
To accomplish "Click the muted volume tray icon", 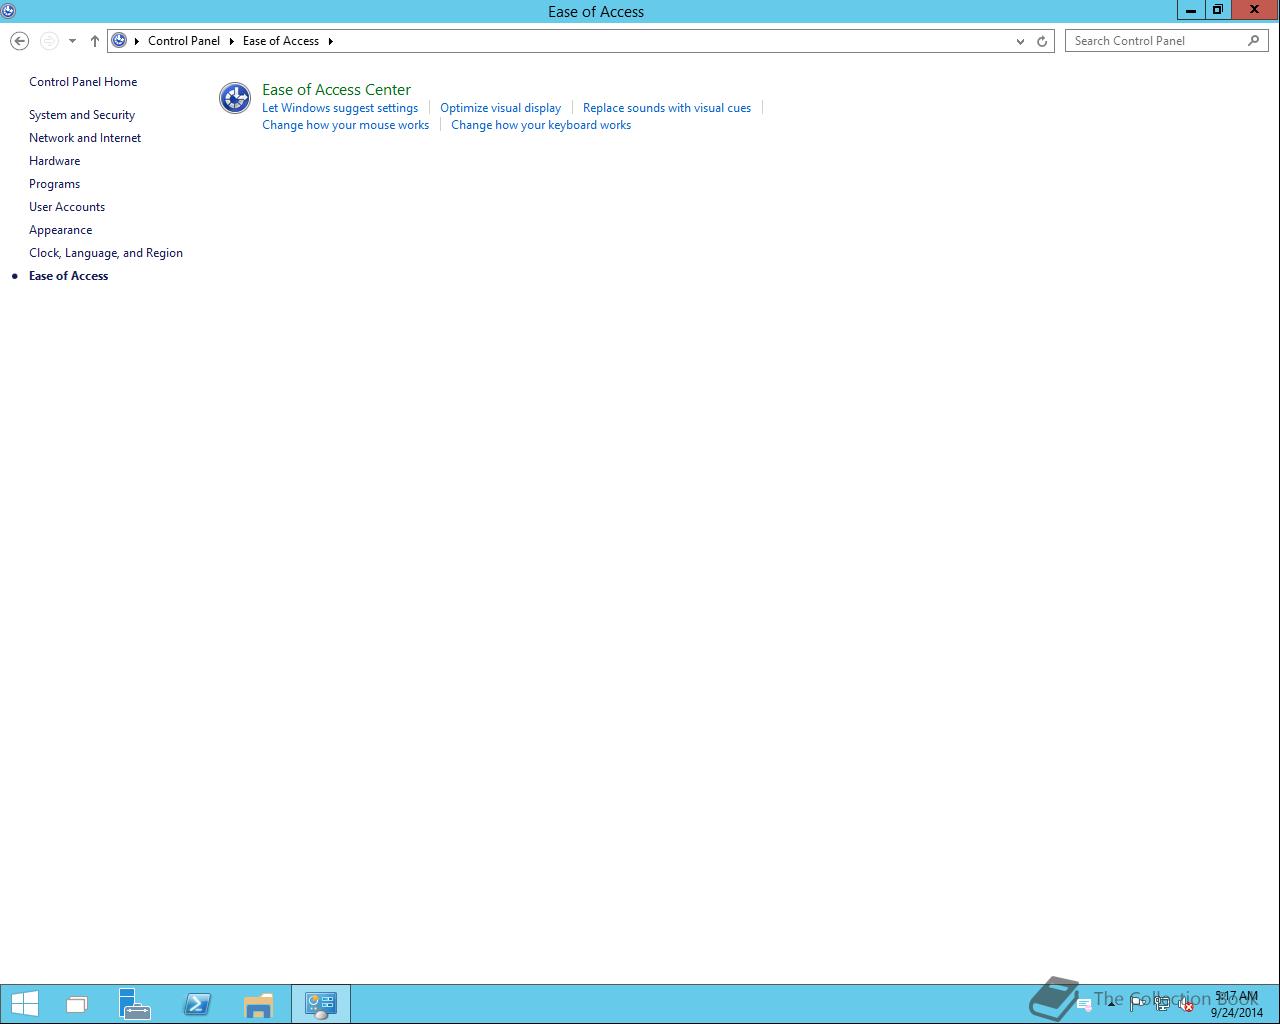I will [1185, 1005].
